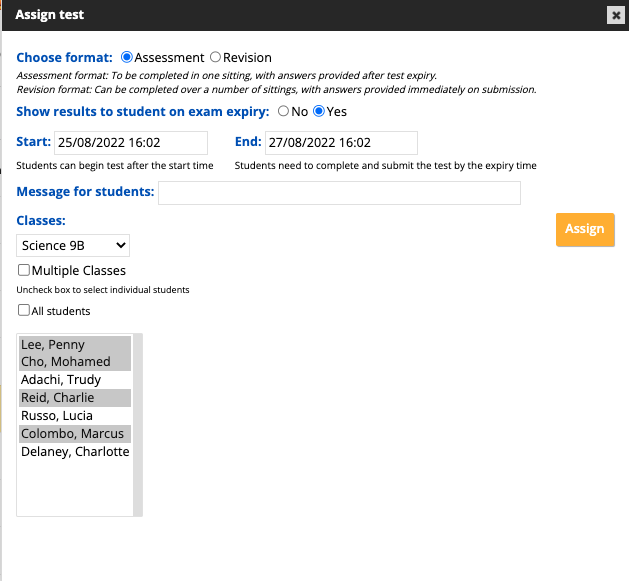Select student Delaney, Charlotte
Image resolution: width=629 pixels, height=581 pixels.
[75, 452]
